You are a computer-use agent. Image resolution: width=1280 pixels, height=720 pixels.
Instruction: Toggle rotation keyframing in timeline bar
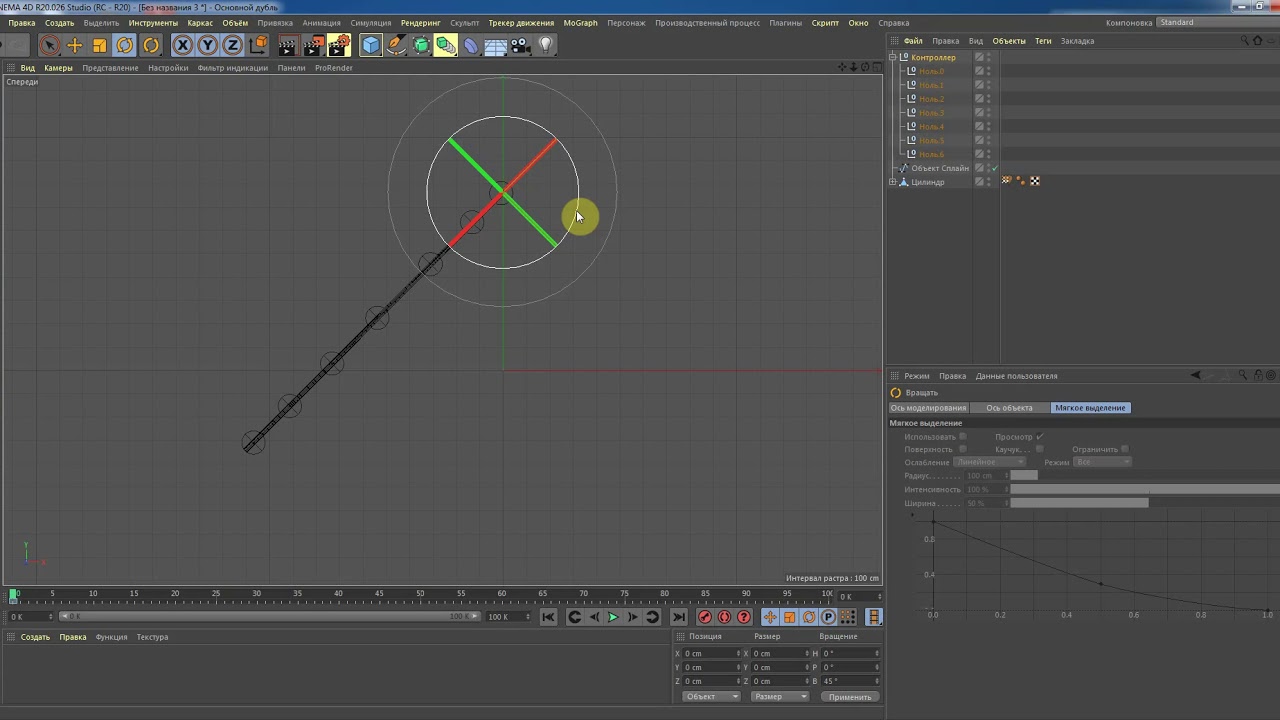click(809, 617)
